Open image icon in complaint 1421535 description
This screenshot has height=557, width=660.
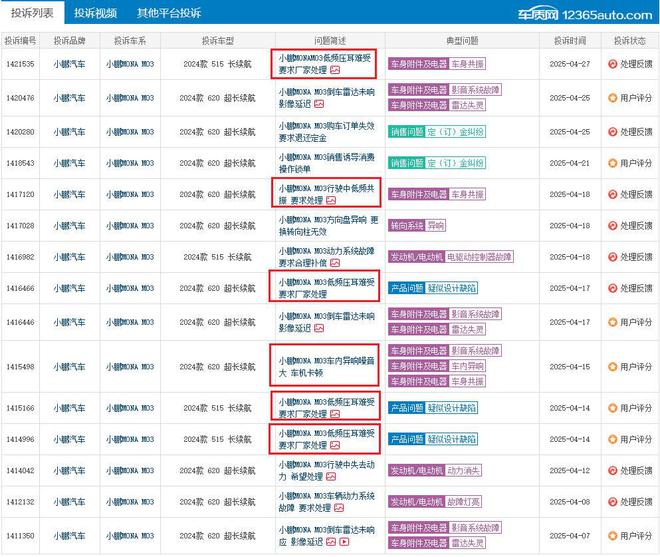(335, 70)
